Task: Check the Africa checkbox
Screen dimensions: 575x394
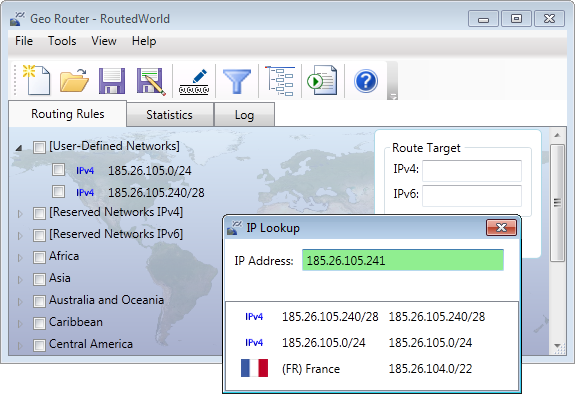Action: point(39,257)
